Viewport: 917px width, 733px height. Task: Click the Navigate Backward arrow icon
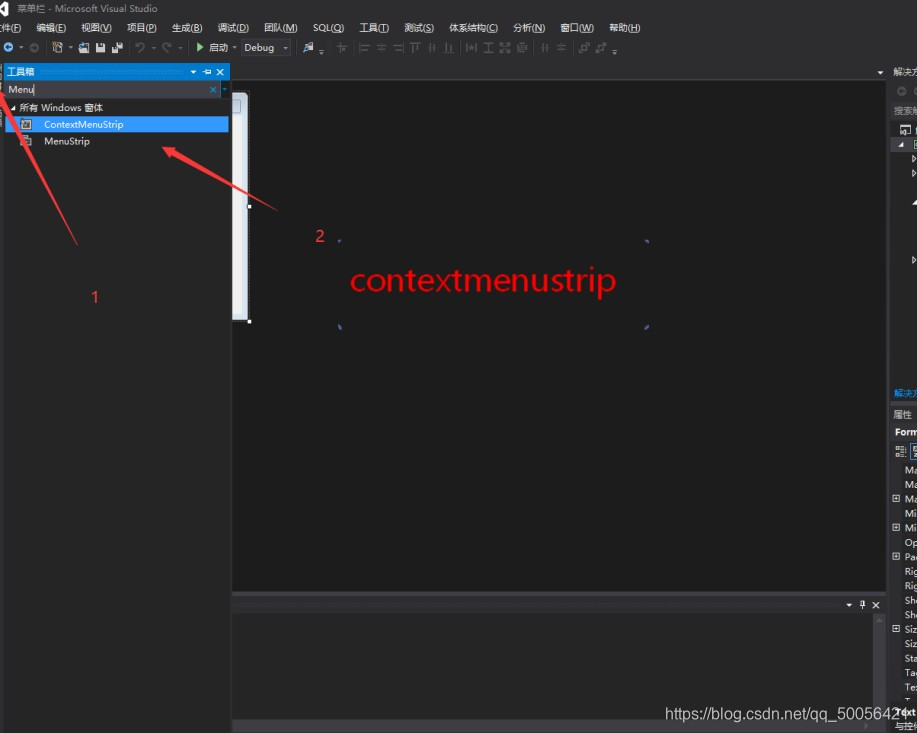[x=8, y=47]
